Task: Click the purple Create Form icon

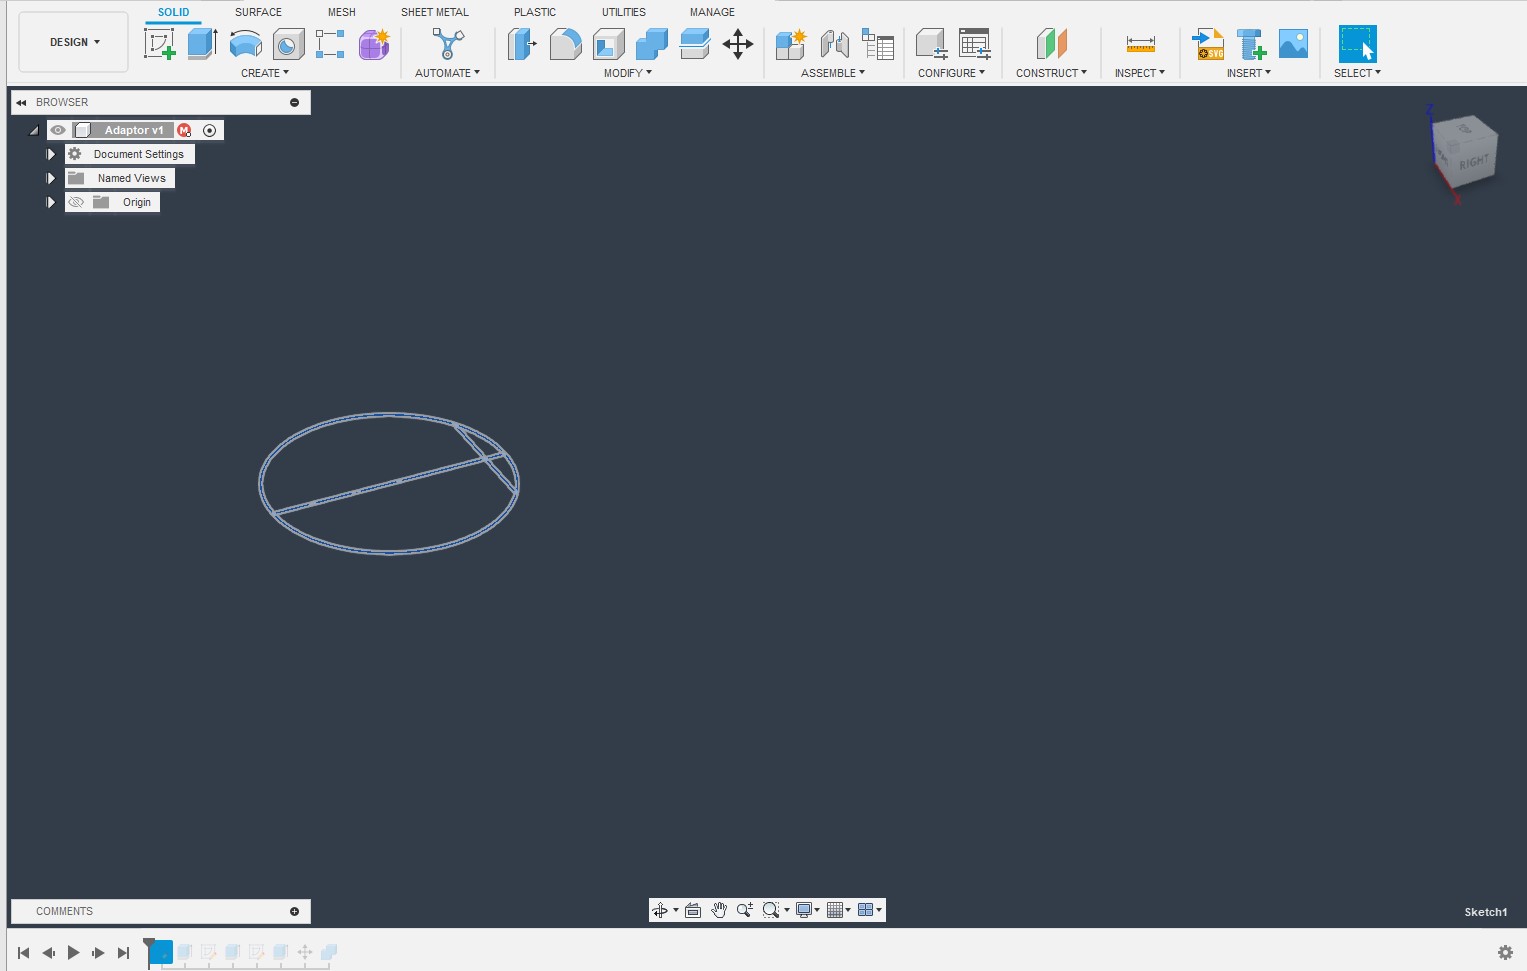Action: coord(374,44)
